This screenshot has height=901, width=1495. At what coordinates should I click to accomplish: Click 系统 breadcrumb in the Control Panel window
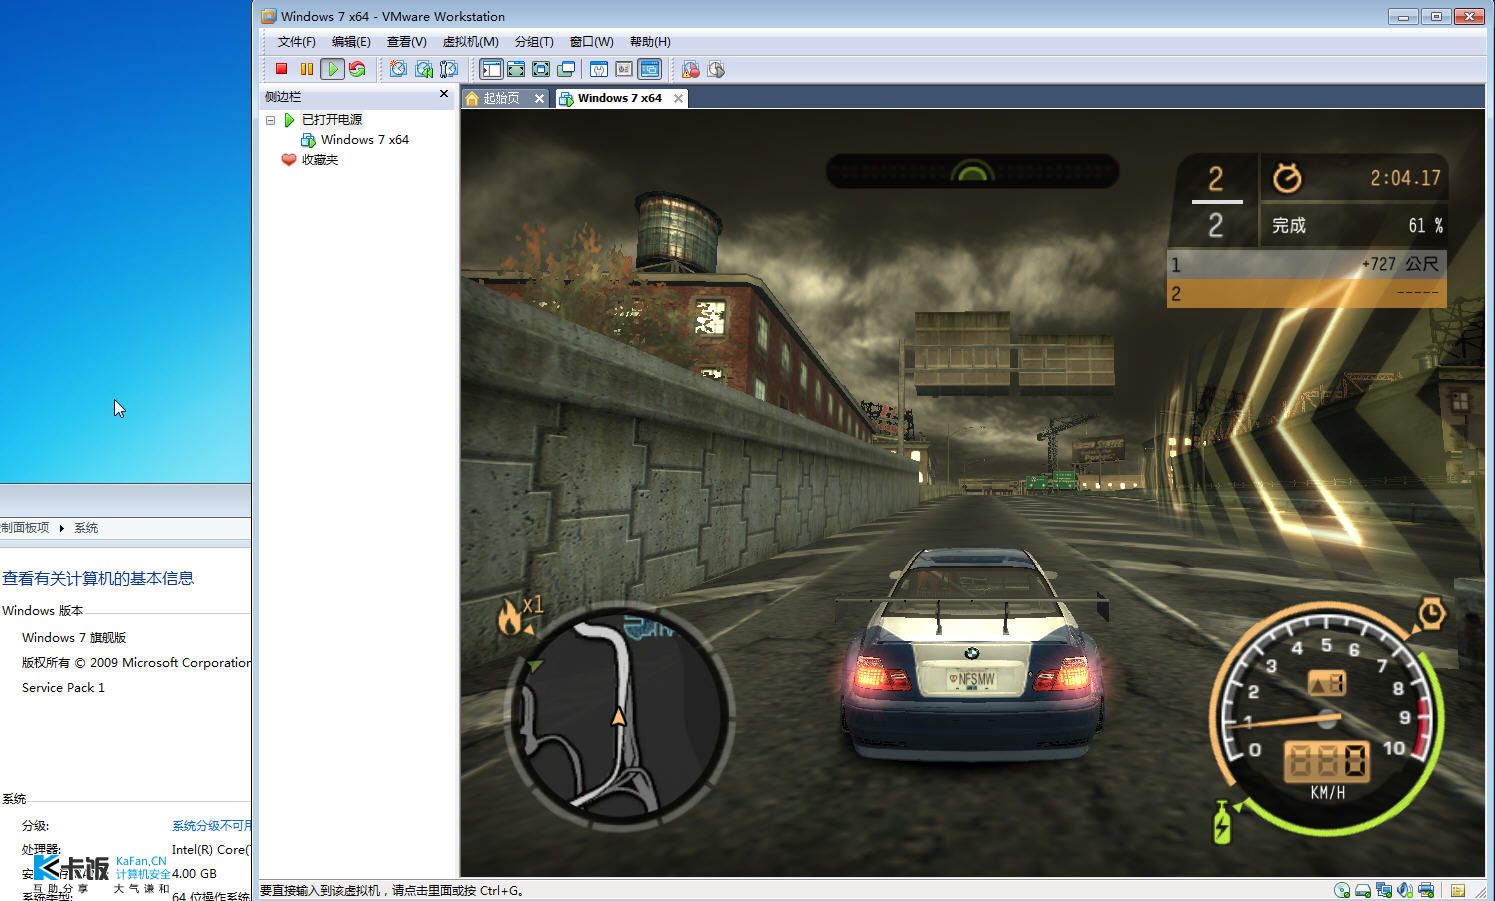tap(86, 528)
